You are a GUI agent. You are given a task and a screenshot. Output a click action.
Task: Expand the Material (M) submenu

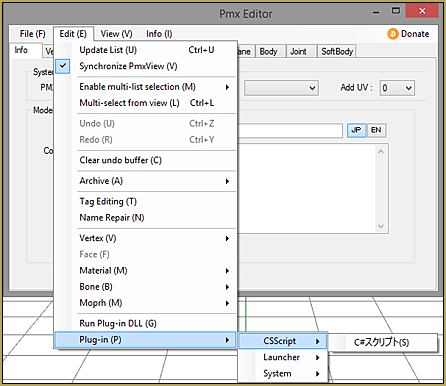[x=146, y=271]
